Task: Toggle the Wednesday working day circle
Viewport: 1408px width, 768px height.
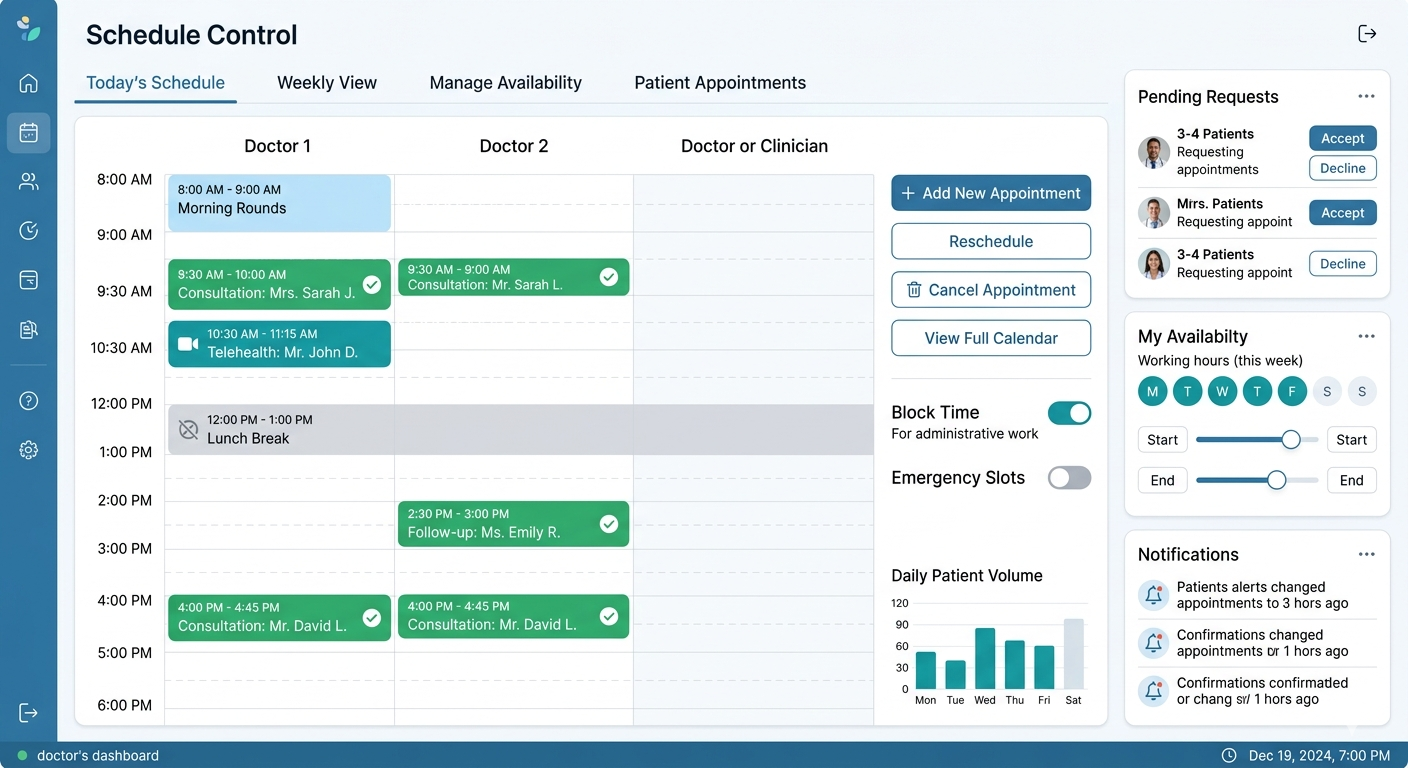Action: (1222, 391)
